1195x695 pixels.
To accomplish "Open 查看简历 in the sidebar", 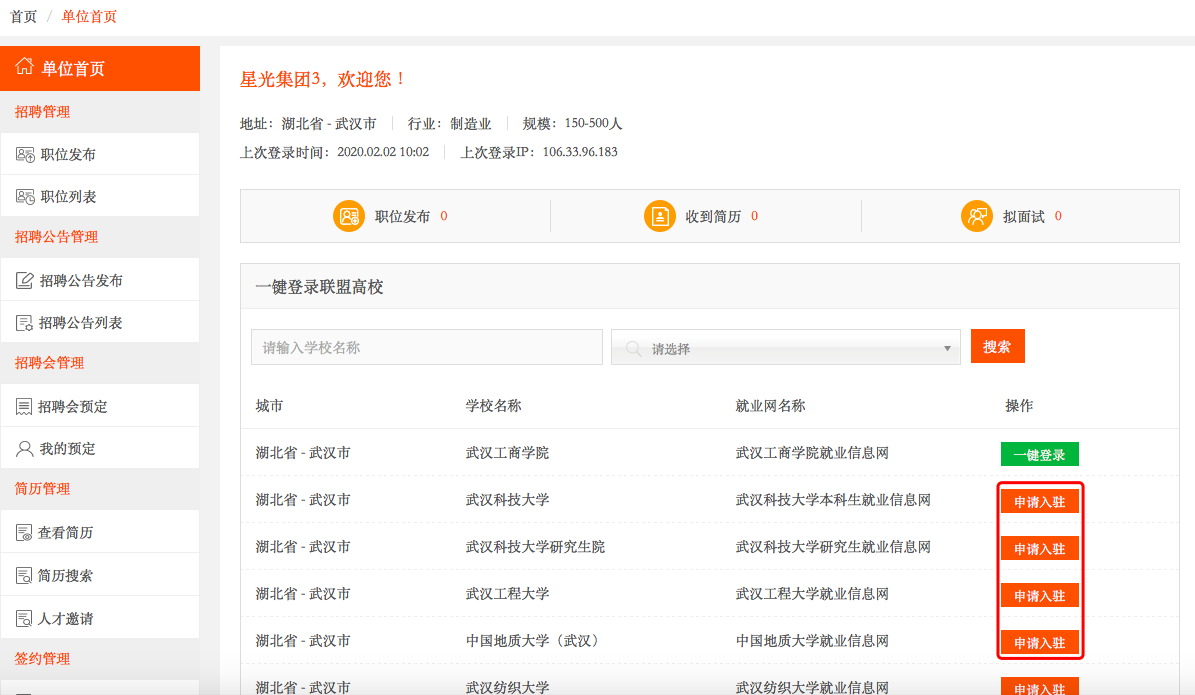I will [x=65, y=533].
